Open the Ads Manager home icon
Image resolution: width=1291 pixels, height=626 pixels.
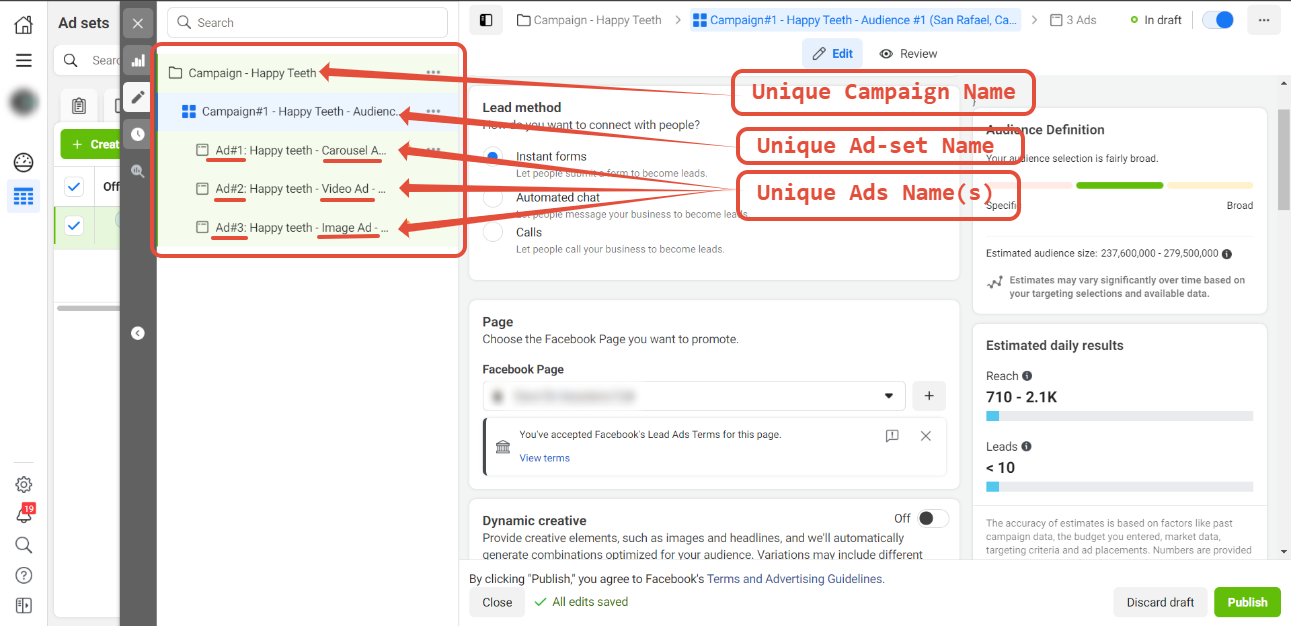tap(23, 25)
